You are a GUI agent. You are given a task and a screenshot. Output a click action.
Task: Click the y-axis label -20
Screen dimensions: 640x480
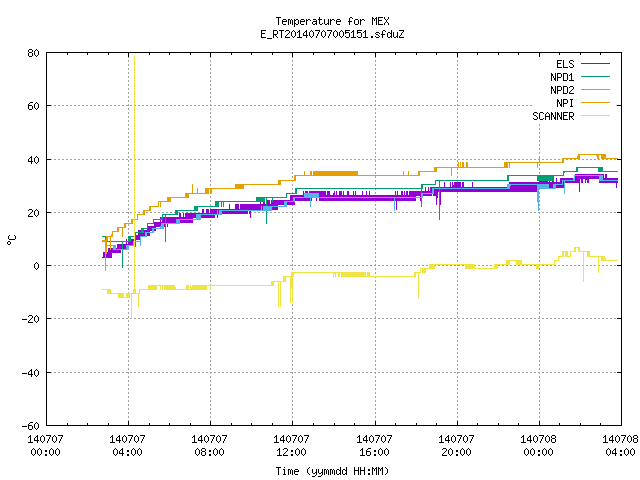pyautogui.click(x=31, y=319)
